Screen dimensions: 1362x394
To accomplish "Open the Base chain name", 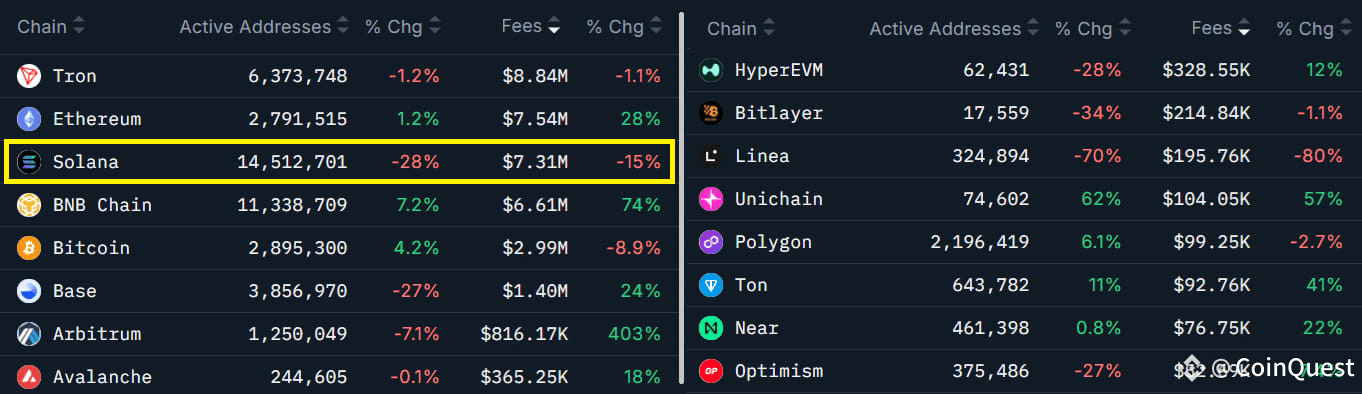I will tap(75, 291).
